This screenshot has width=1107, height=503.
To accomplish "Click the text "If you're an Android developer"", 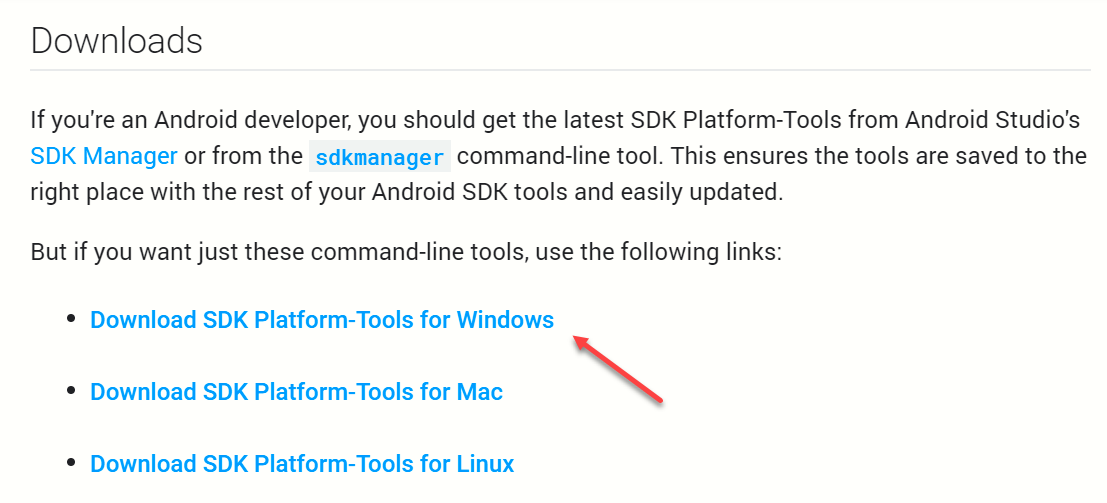I will (x=189, y=120).
